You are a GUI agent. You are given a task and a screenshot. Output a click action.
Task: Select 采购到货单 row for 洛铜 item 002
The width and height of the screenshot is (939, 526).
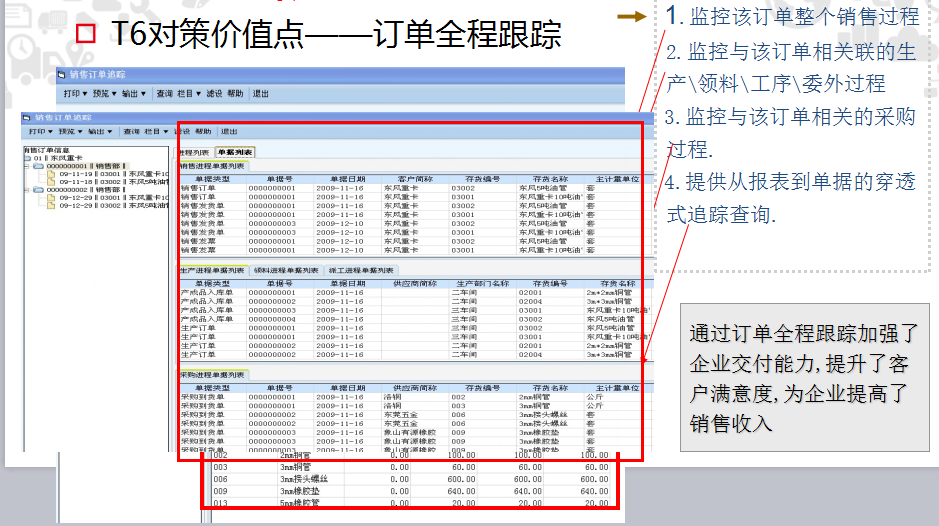pos(414,397)
